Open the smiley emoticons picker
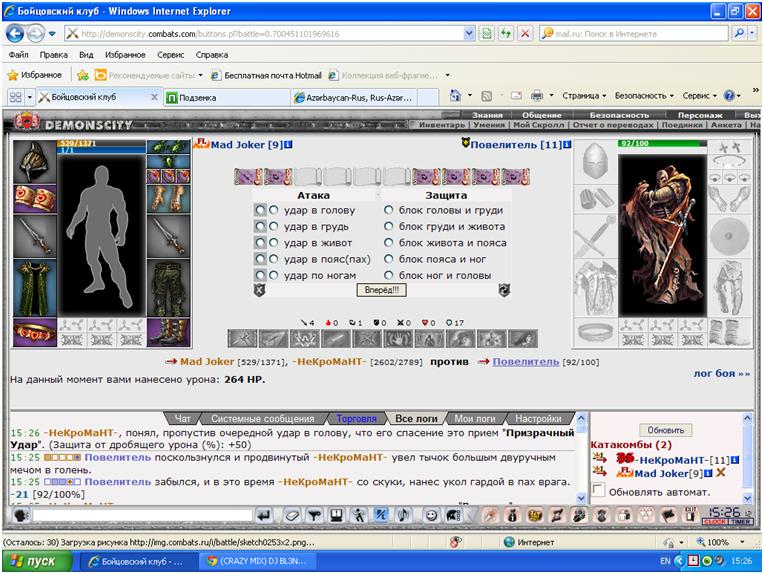Screen dimensions: 764x574 (x=431, y=516)
